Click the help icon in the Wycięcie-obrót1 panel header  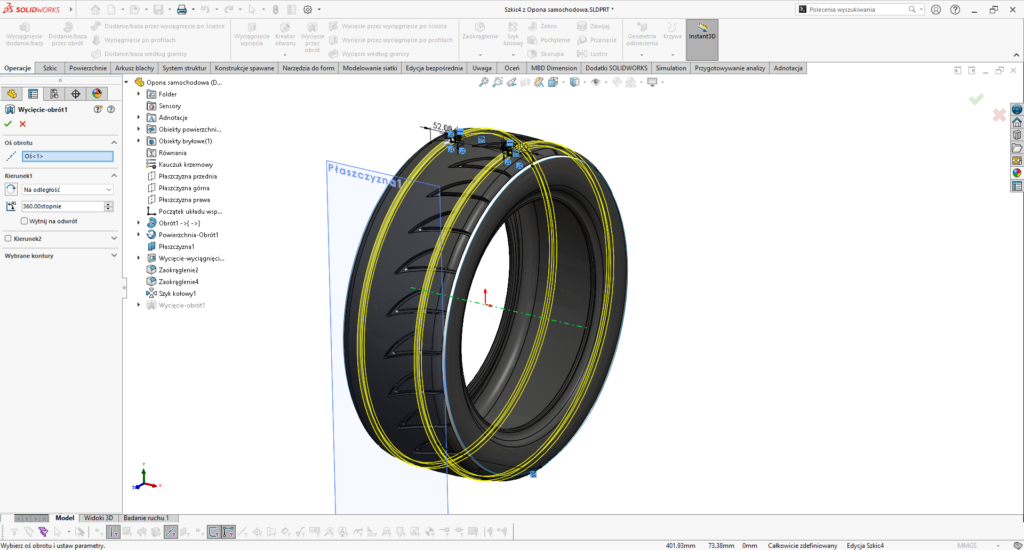pyautogui.click(x=111, y=109)
